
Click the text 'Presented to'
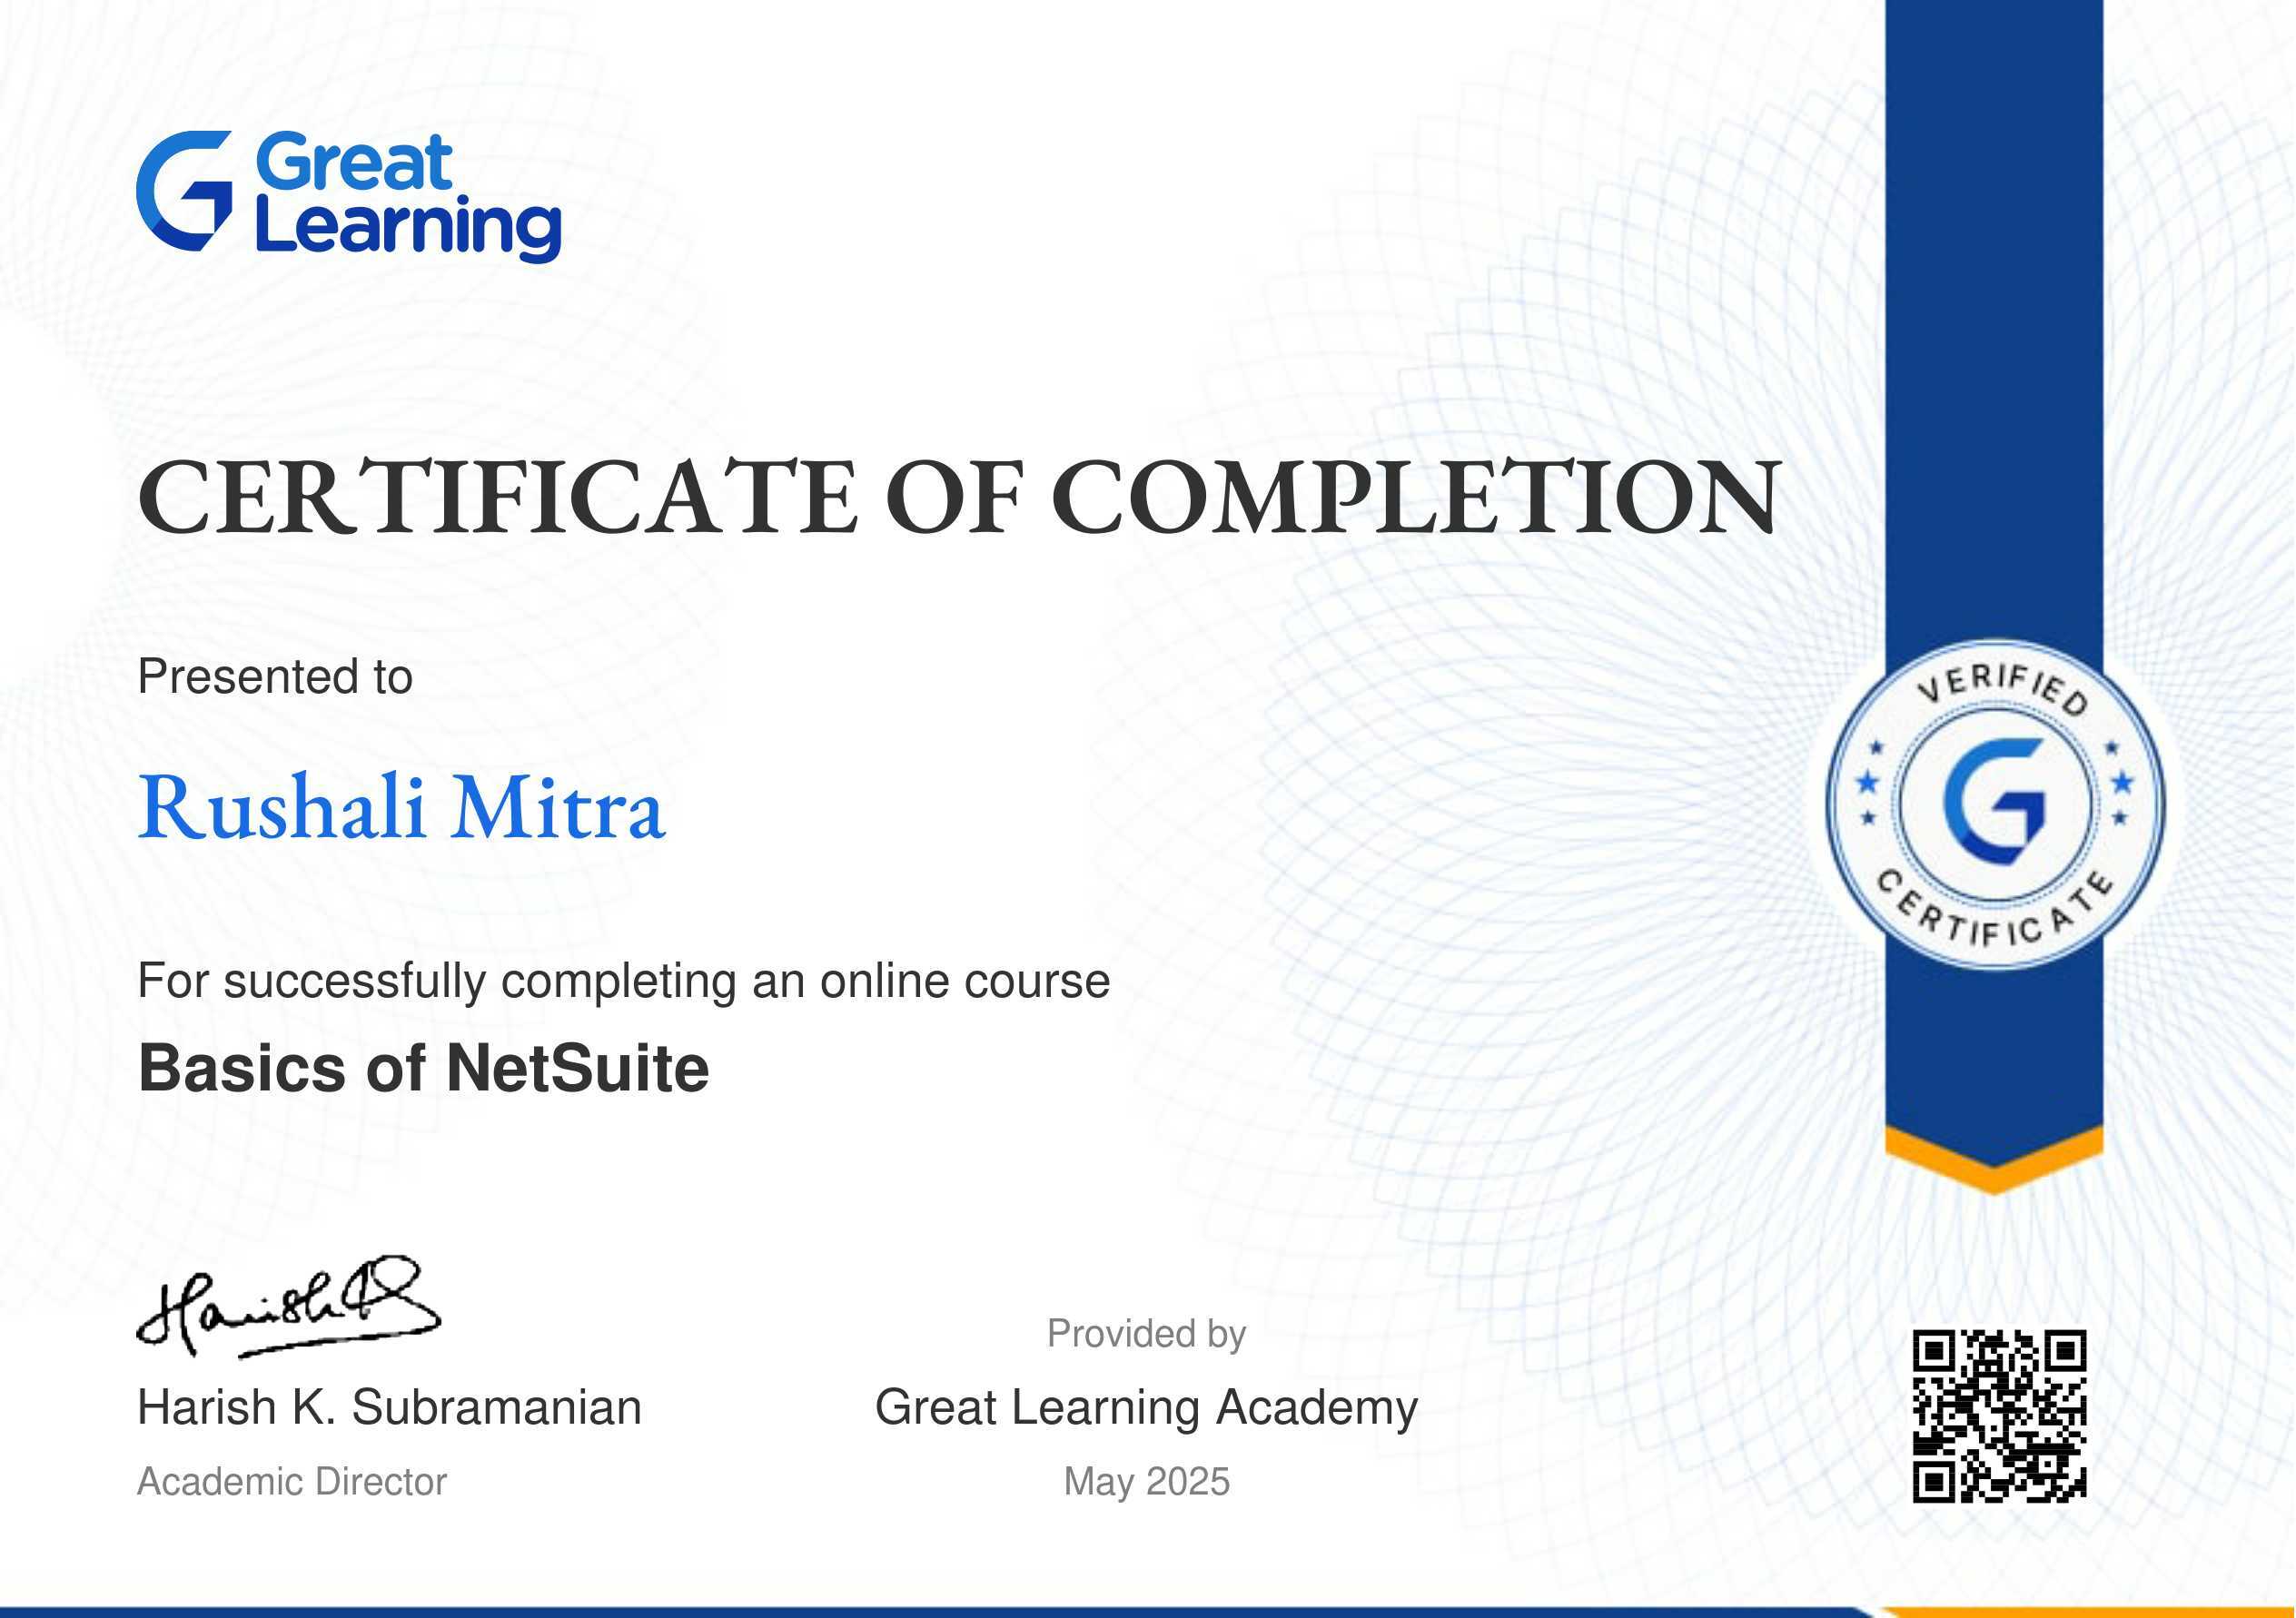point(275,677)
